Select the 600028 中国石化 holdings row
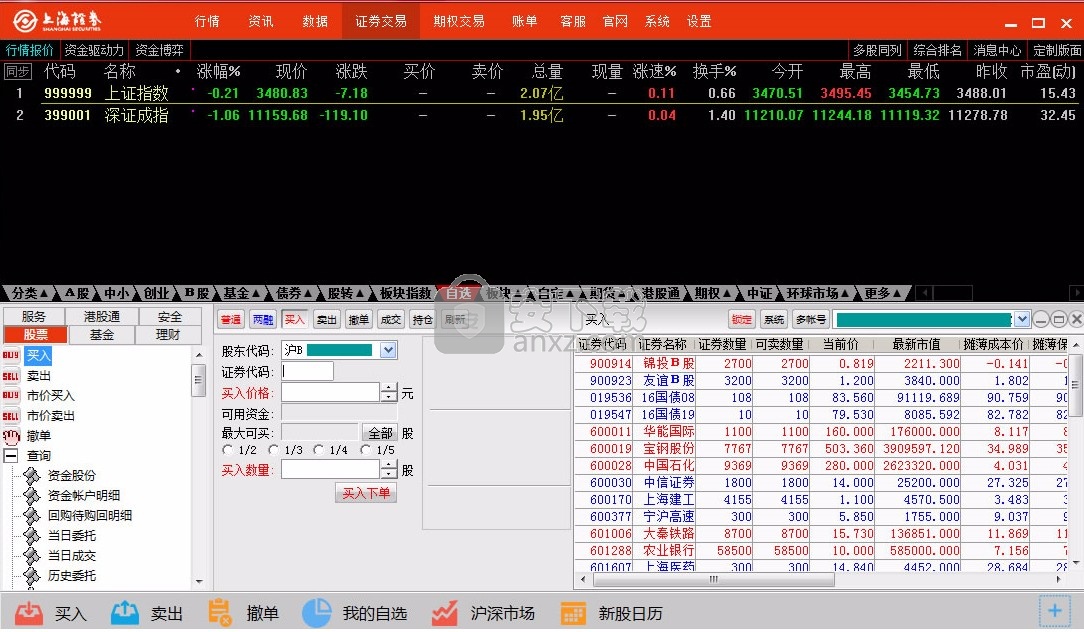 [x=821, y=465]
